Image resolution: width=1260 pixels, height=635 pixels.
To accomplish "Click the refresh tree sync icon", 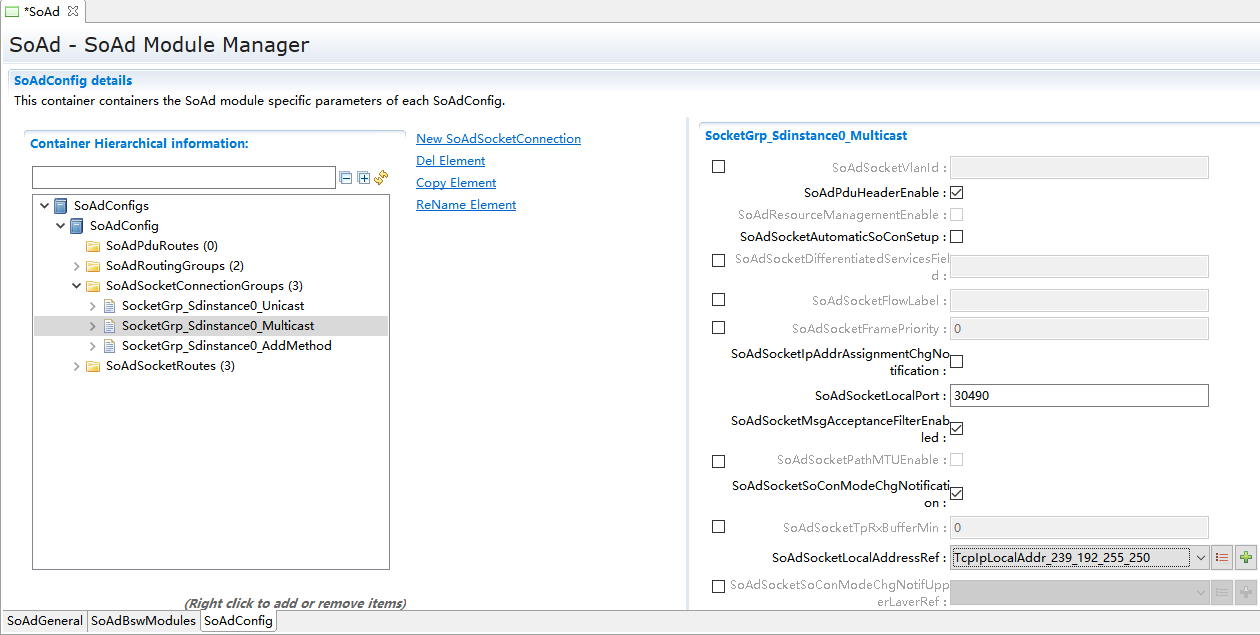I will click(381, 178).
